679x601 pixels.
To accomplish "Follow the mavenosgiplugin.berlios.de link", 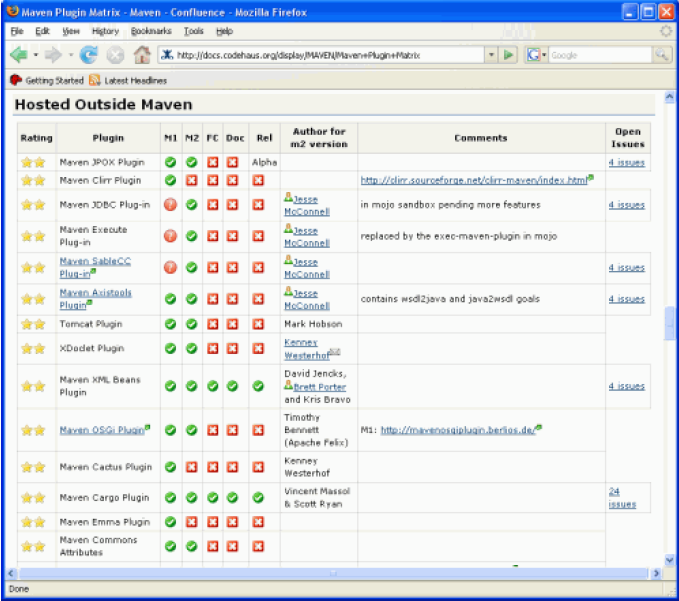I will [x=458, y=430].
